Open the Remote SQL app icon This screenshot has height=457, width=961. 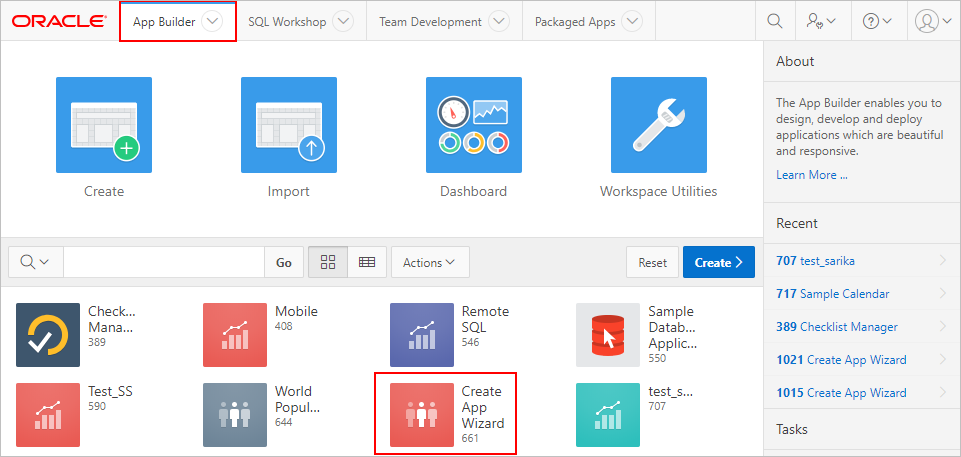click(422, 335)
